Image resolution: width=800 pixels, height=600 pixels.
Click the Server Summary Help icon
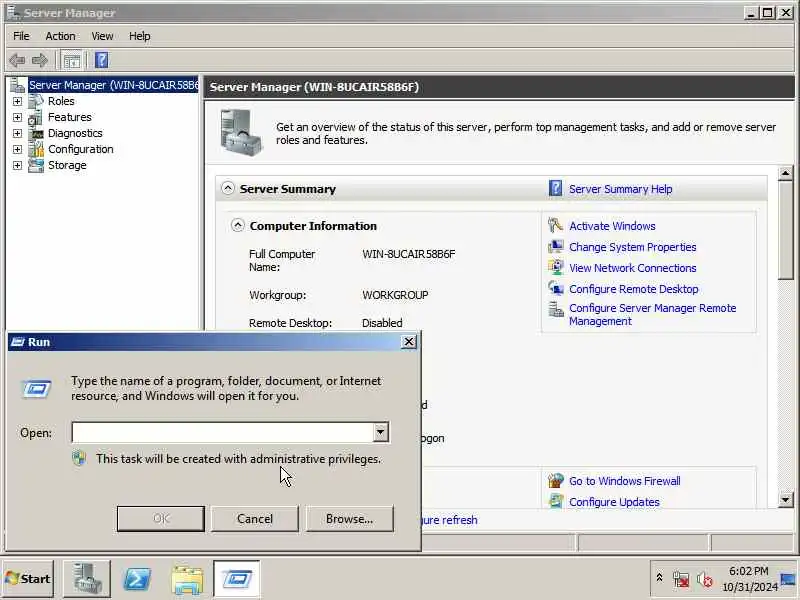point(556,188)
